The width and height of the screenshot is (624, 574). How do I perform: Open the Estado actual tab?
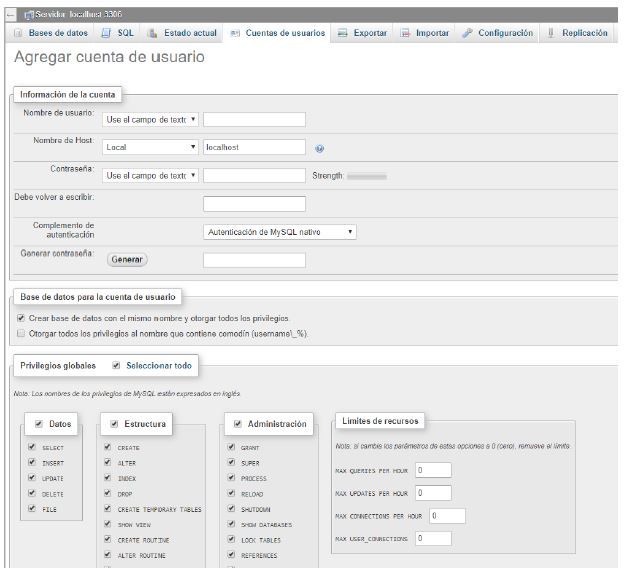tap(183, 33)
